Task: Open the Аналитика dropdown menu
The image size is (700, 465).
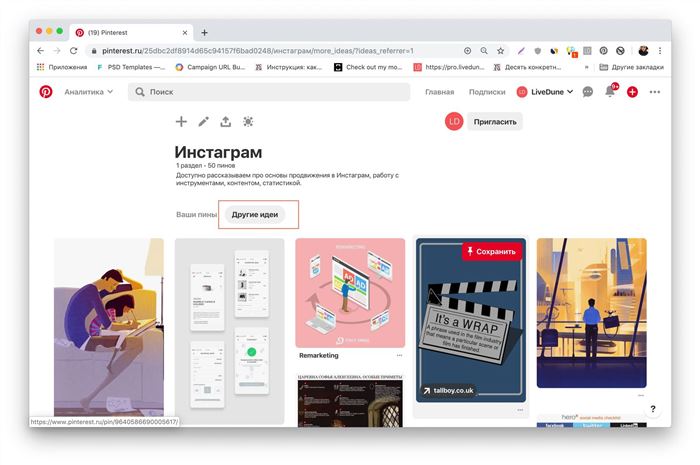Action: [x=88, y=92]
